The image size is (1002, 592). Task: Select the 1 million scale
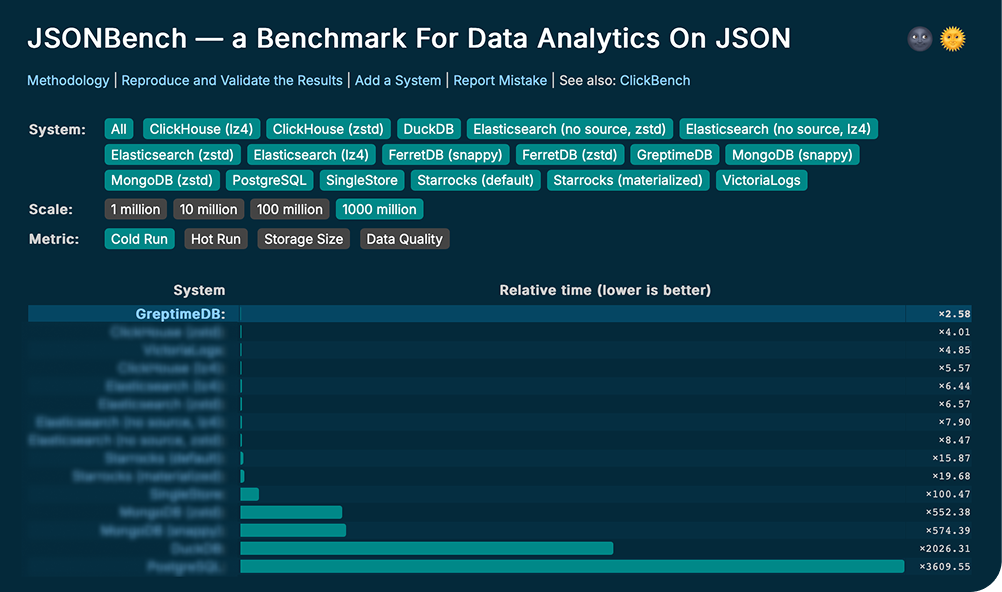135,210
